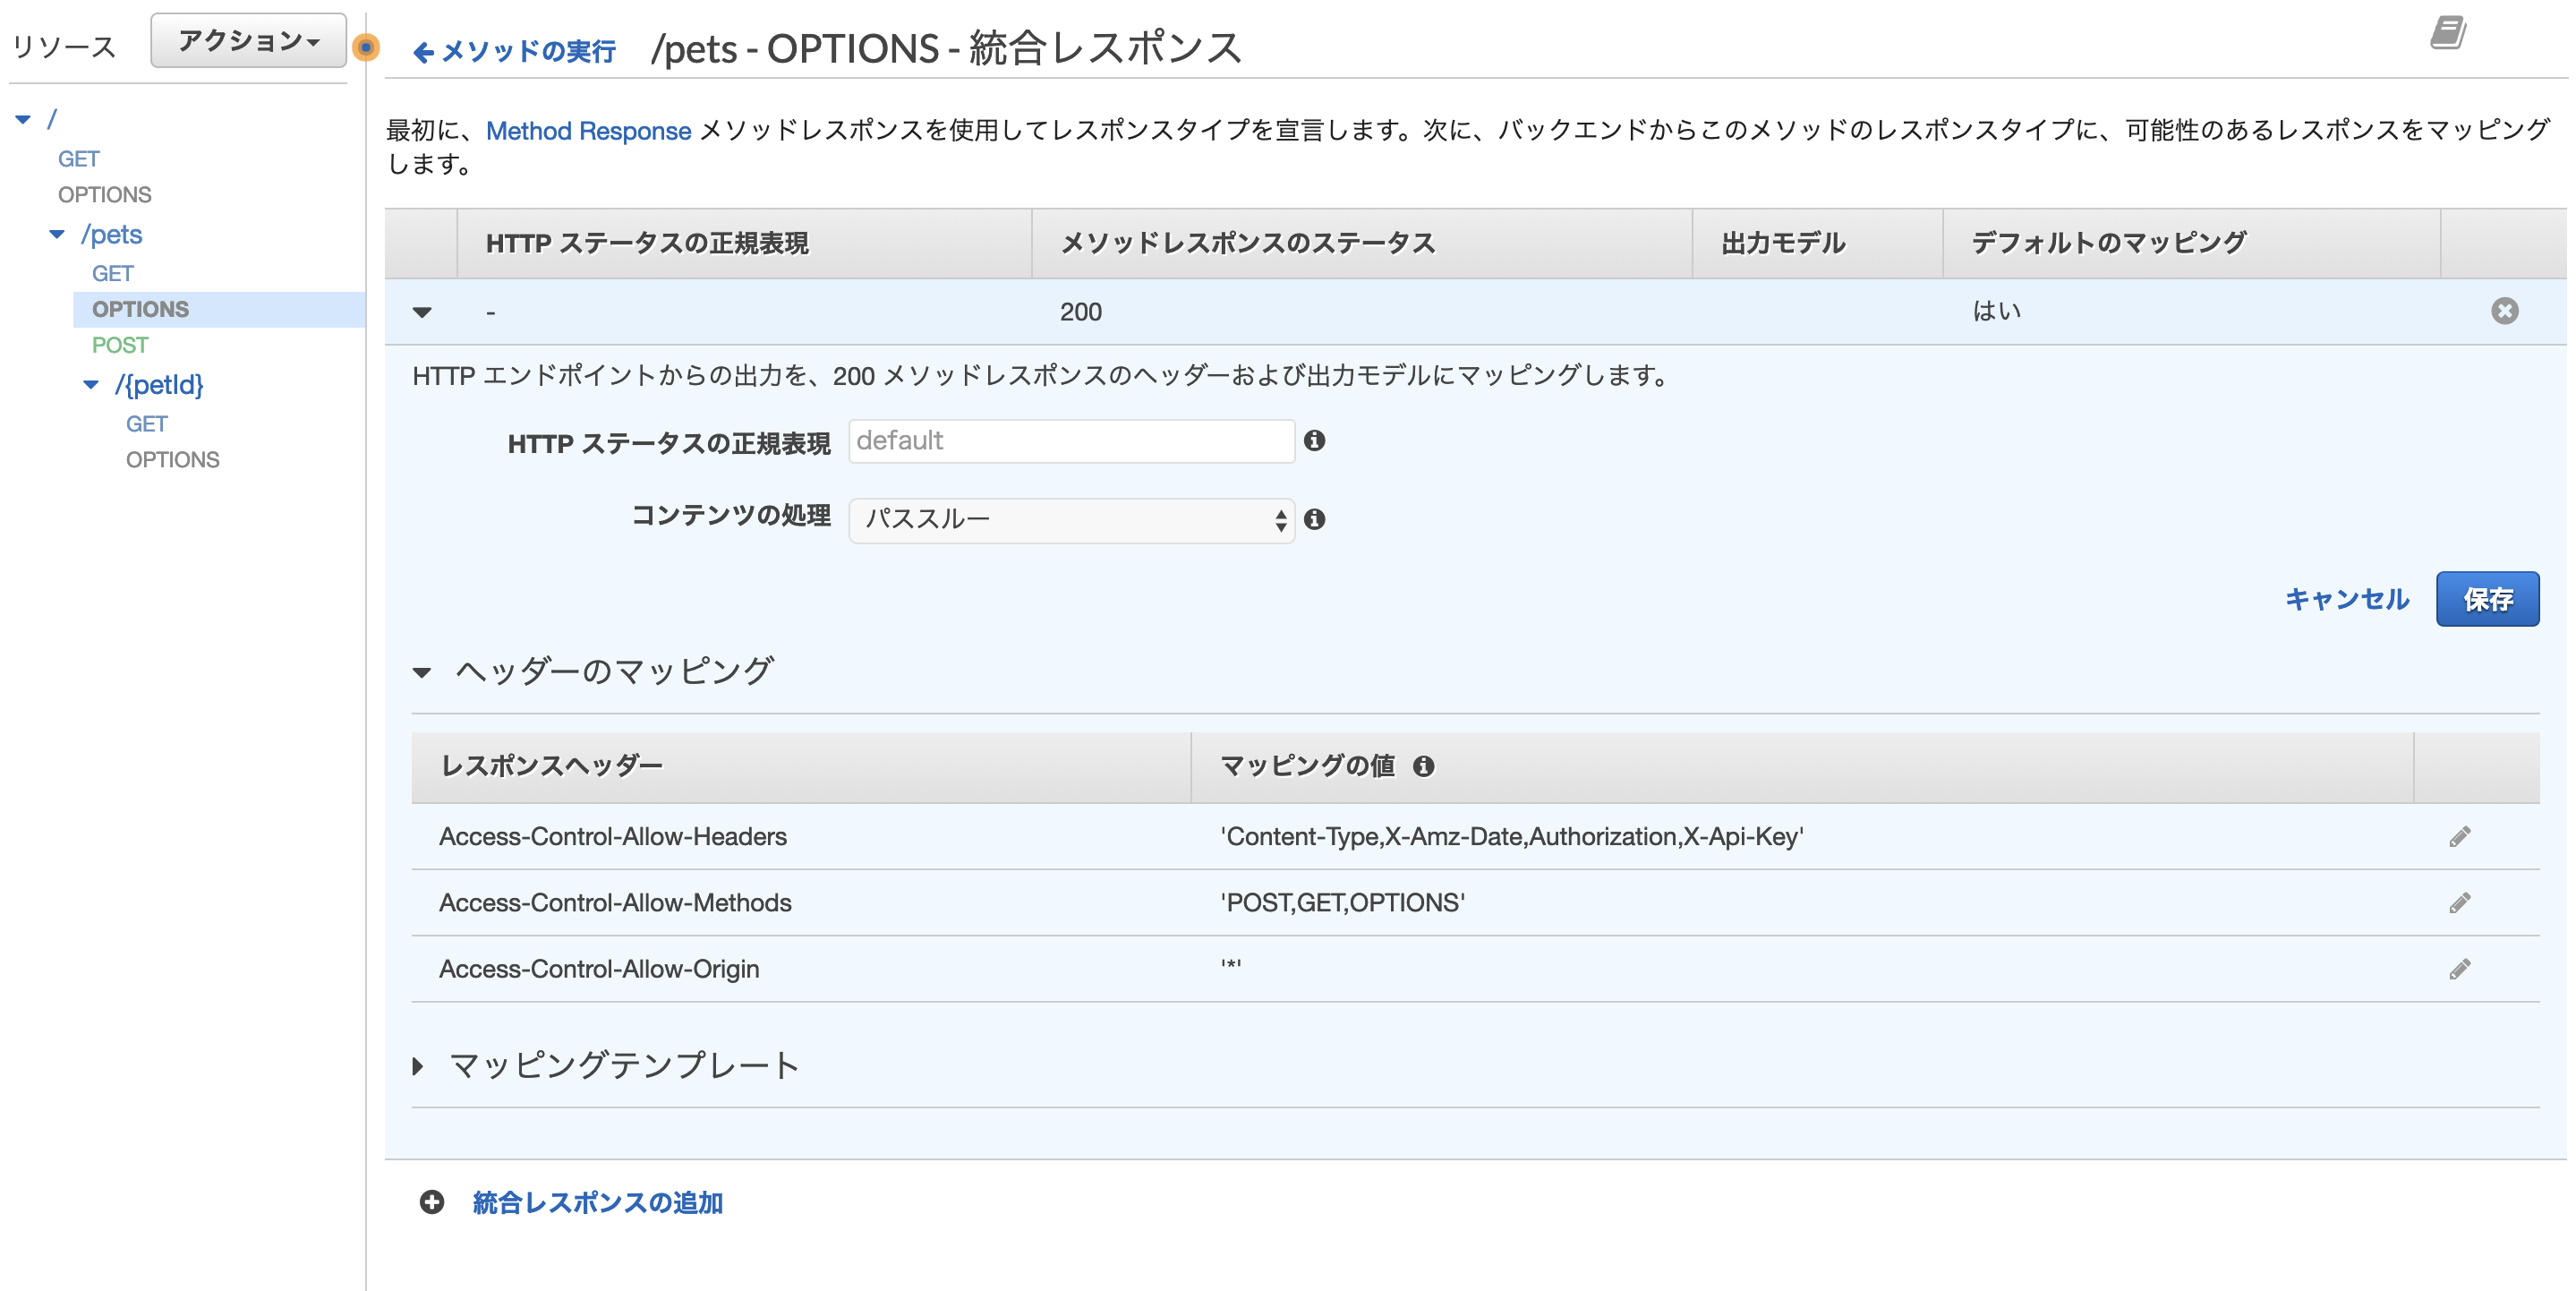Edit the Access-Control-Allow-Methods mapping value
Screen dimensions: 2576x1291
click(x=2461, y=902)
